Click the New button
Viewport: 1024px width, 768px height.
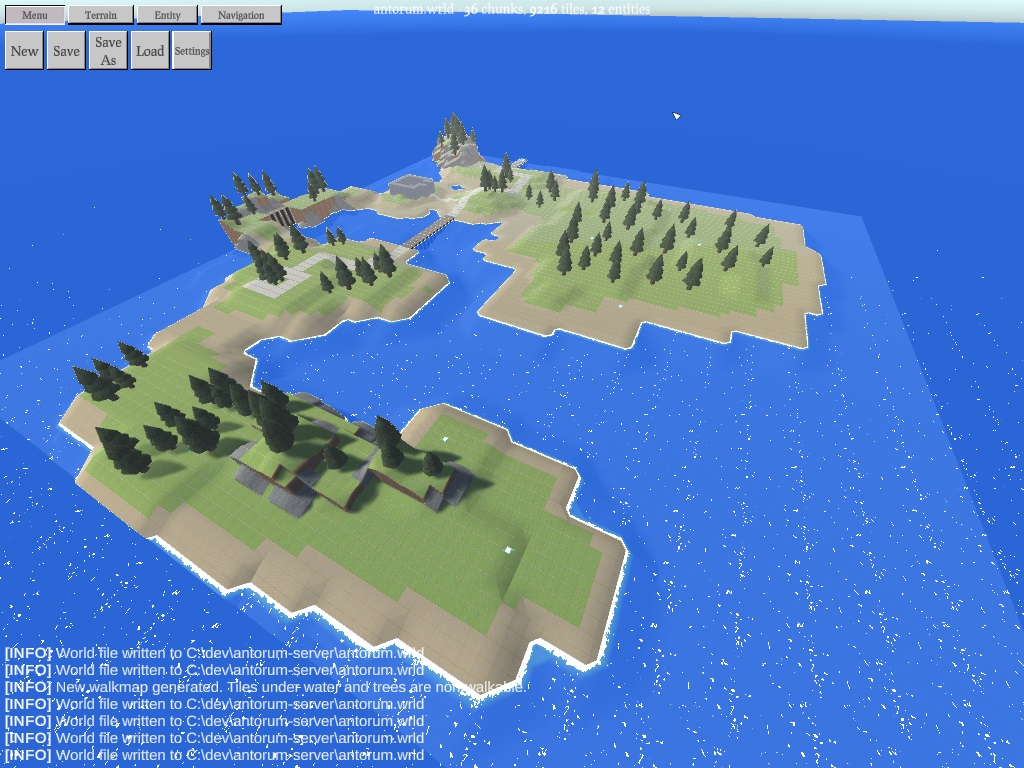(25, 51)
